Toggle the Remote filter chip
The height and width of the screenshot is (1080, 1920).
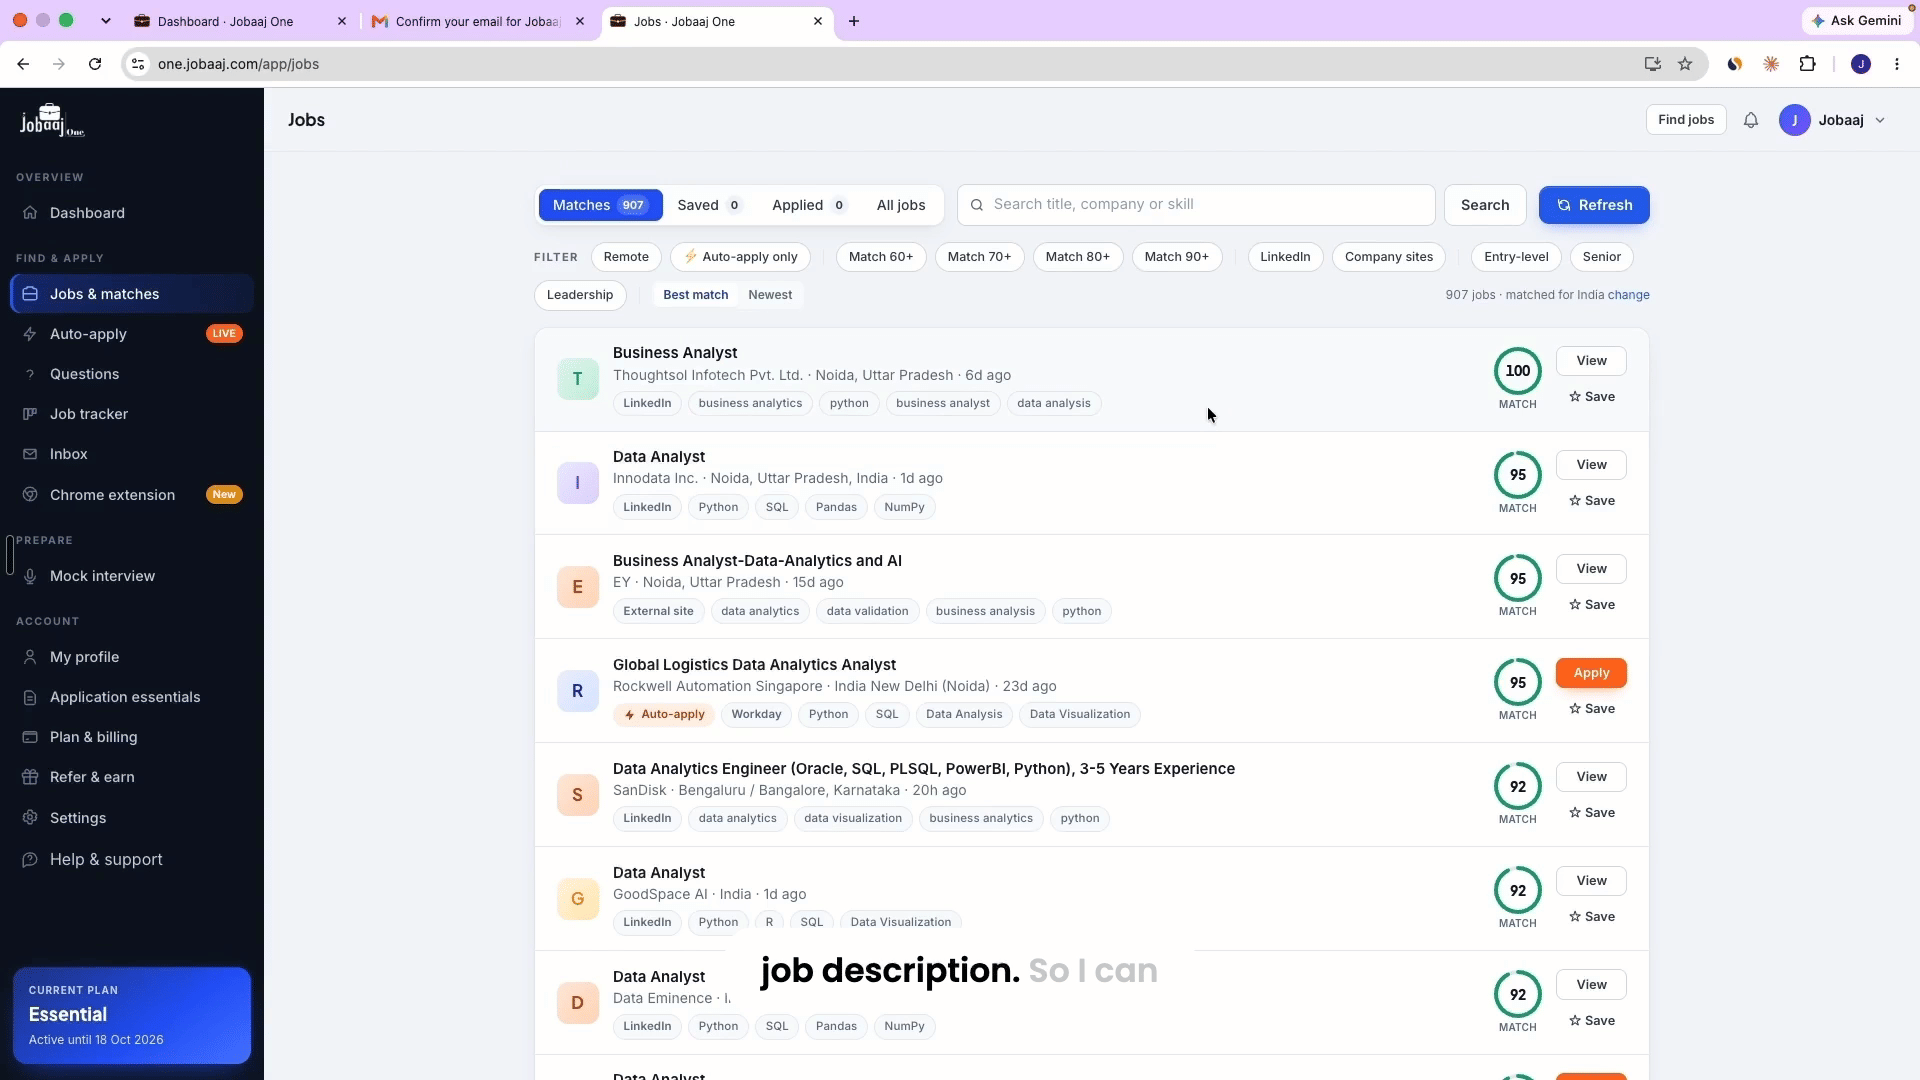tap(626, 257)
